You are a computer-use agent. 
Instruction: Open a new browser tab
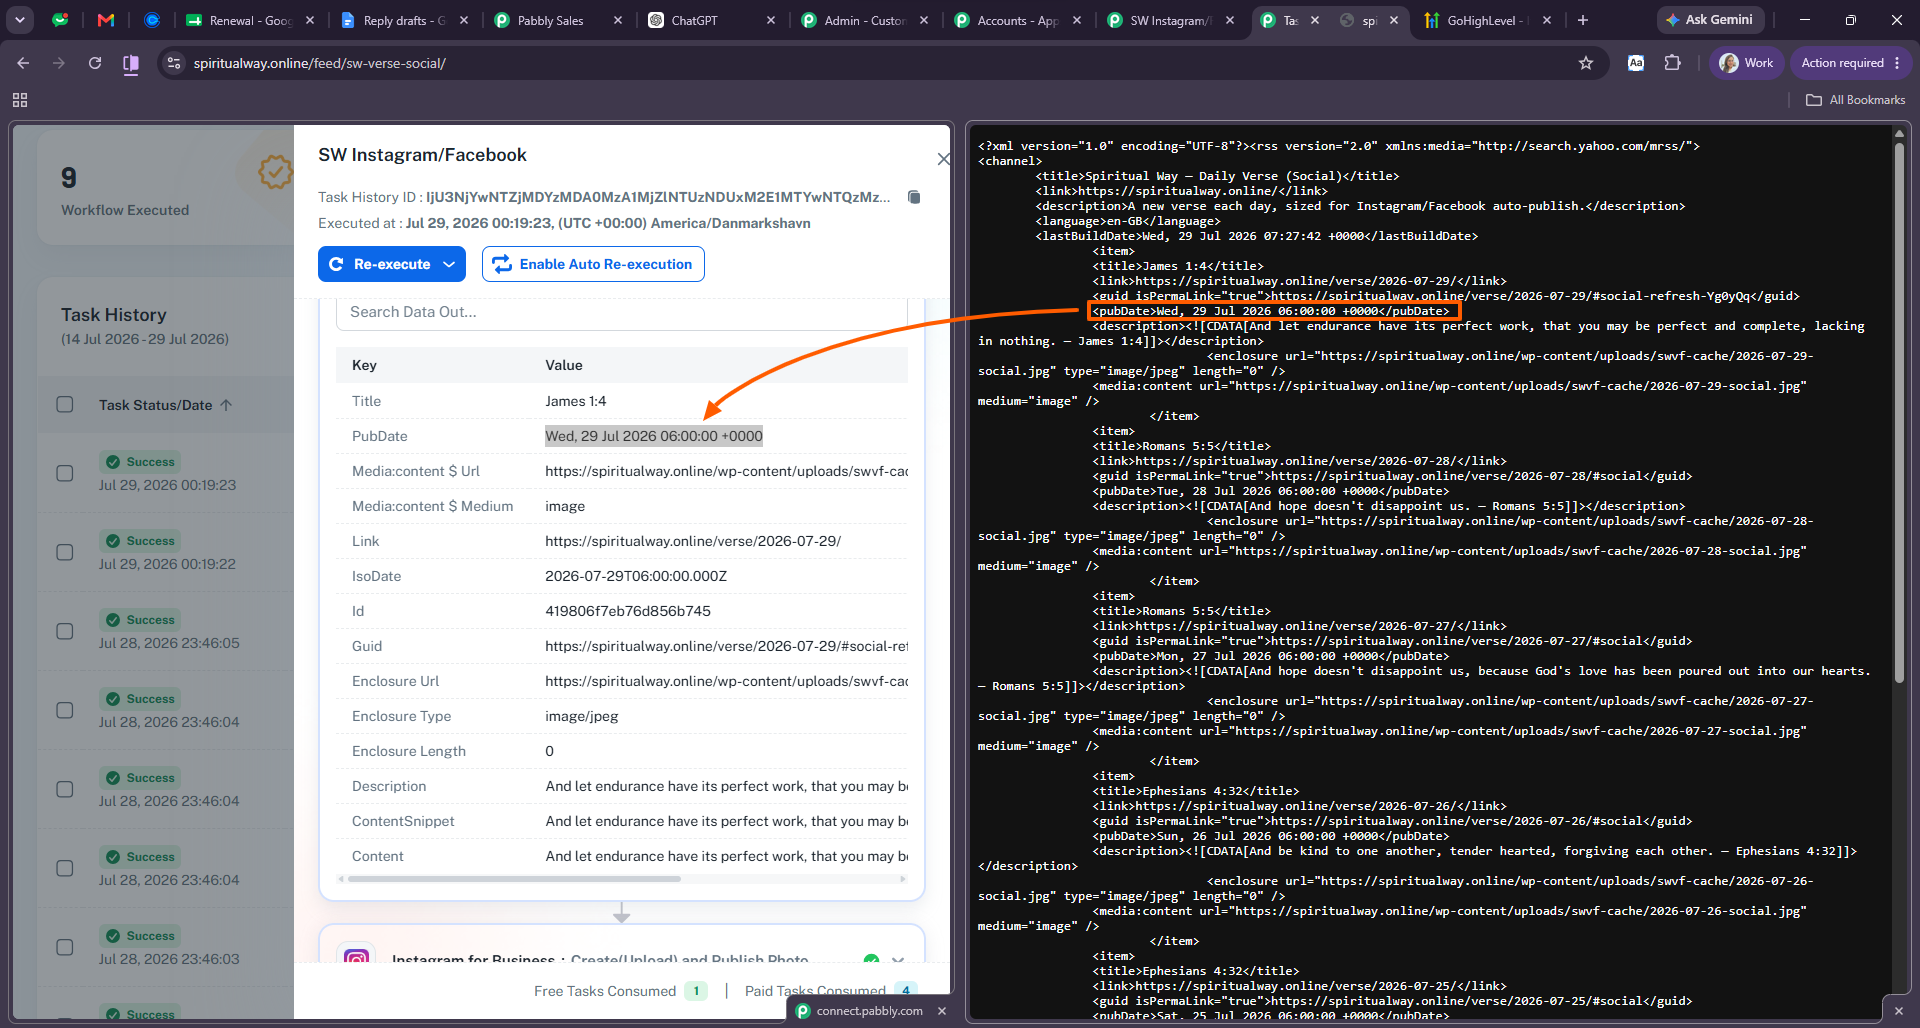(x=1583, y=20)
